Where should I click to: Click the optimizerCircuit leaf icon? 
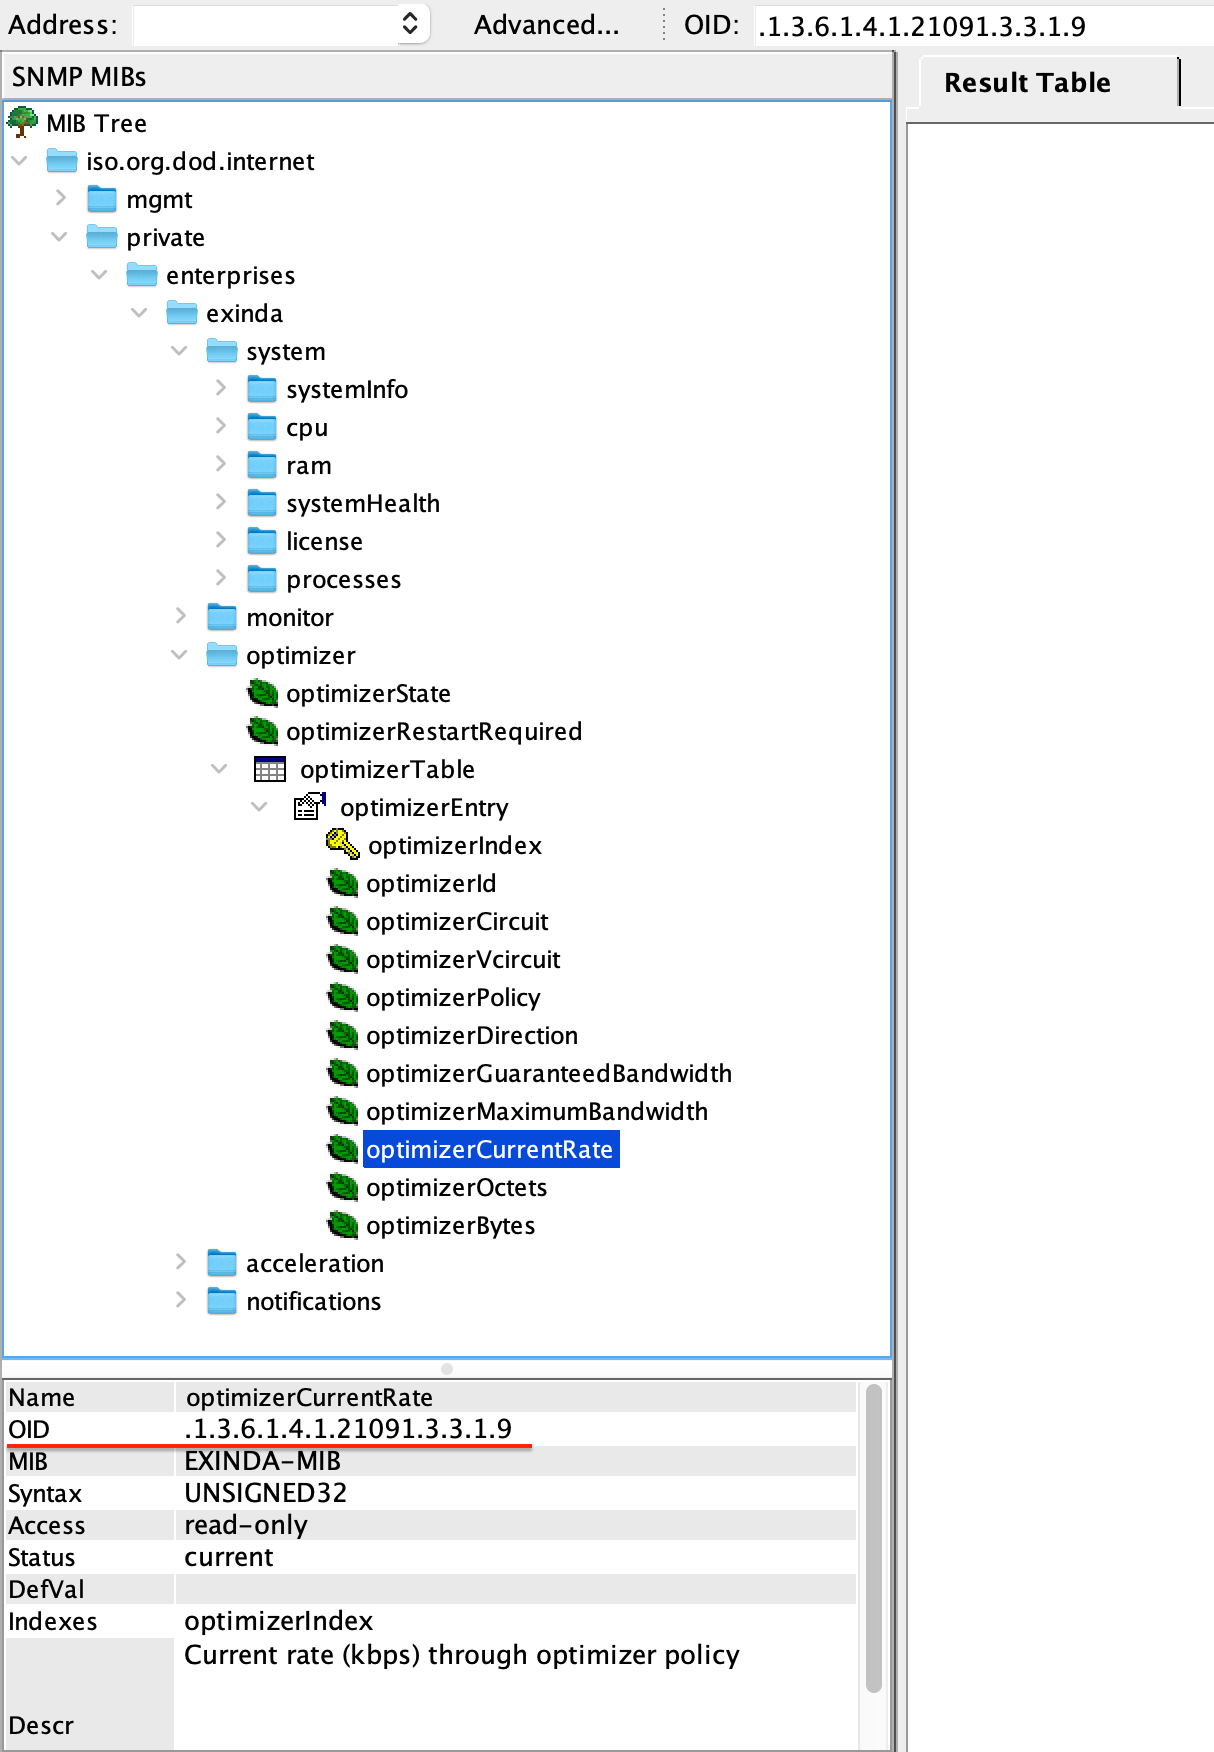point(343,921)
